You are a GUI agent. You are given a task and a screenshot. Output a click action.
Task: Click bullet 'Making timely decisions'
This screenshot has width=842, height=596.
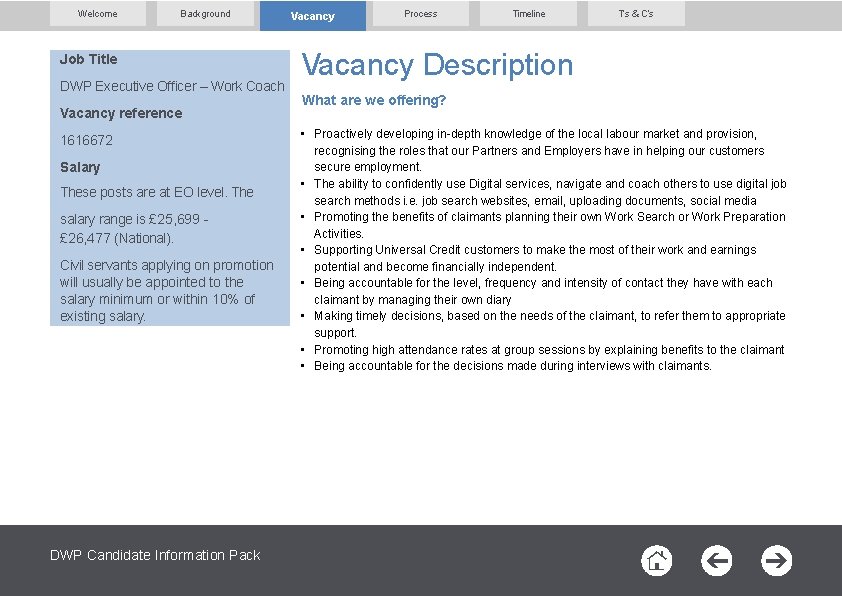click(549, 324)
